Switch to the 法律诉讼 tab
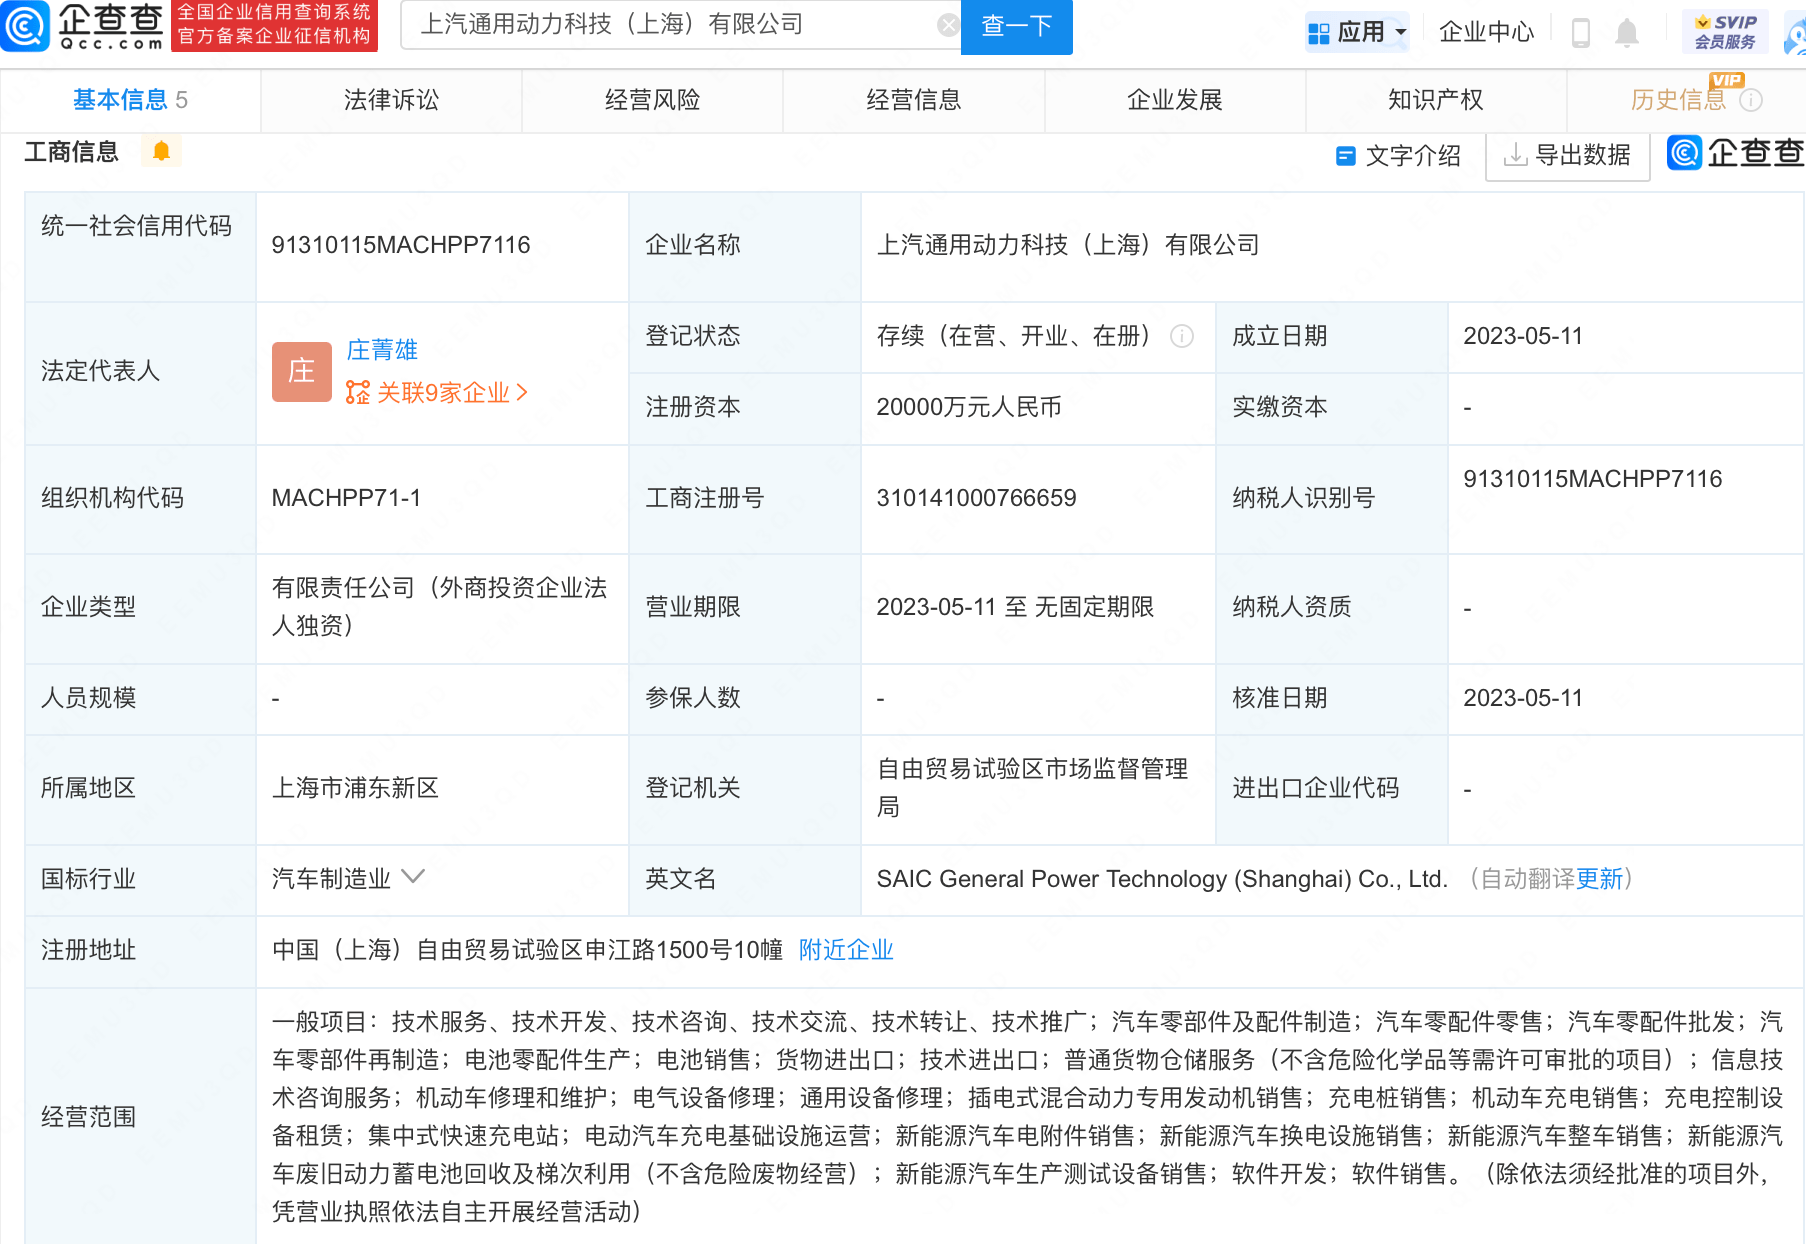 [x=391, y=100]
